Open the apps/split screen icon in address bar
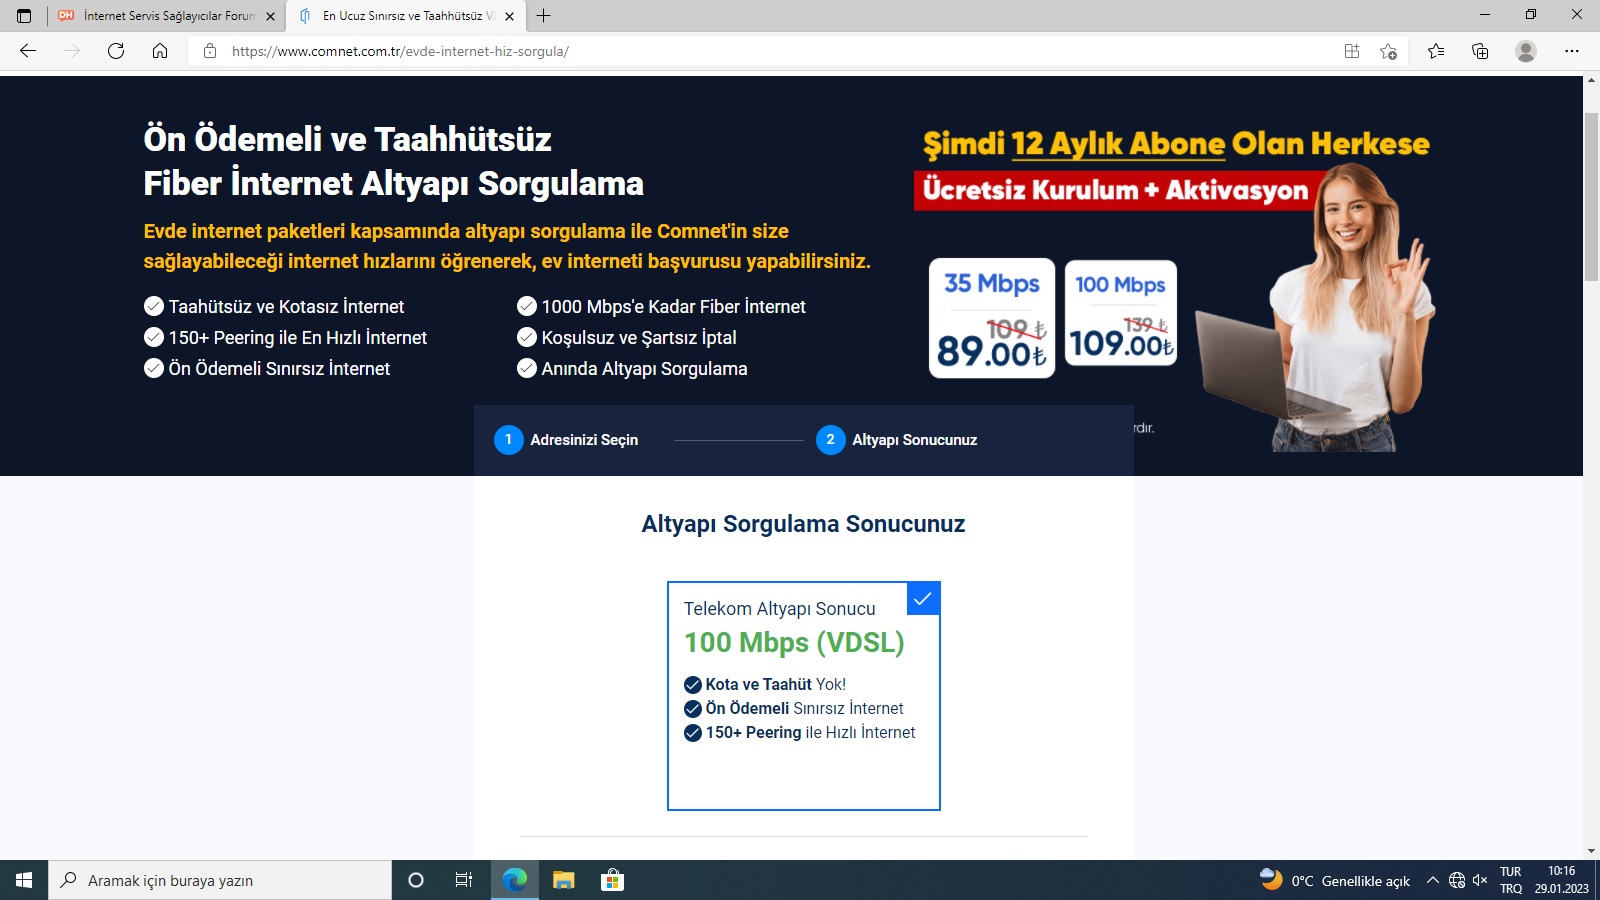The height and width of the screenshot is (900, 1600). (x=1352, y=51)
